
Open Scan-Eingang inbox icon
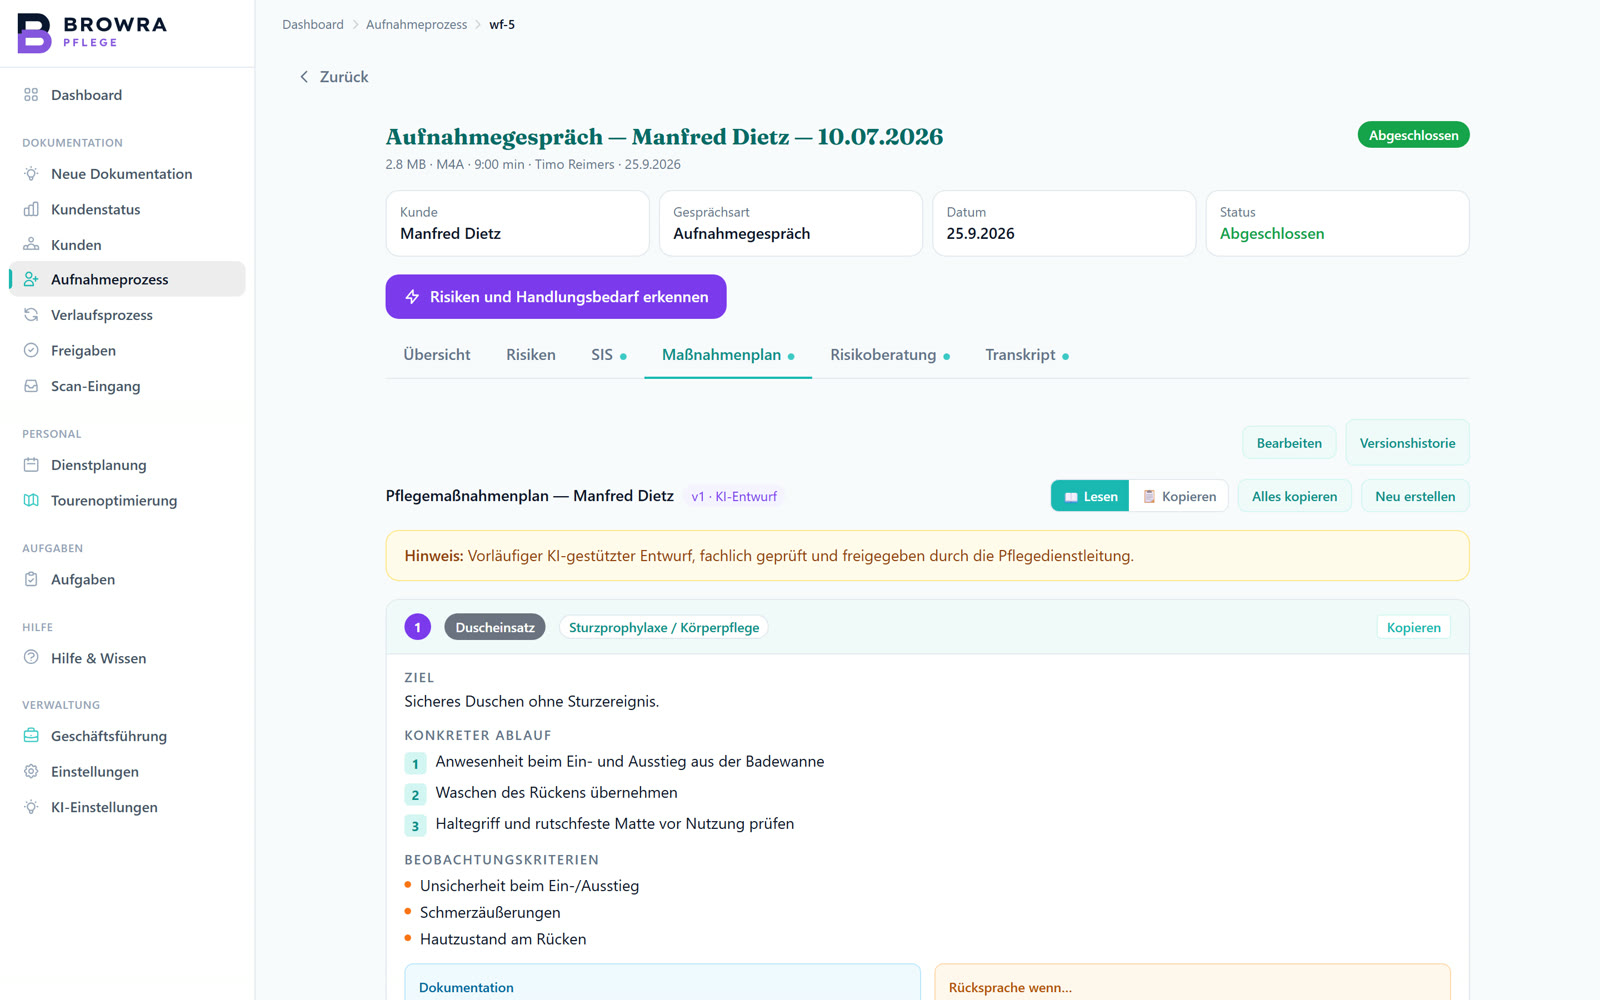31,386
